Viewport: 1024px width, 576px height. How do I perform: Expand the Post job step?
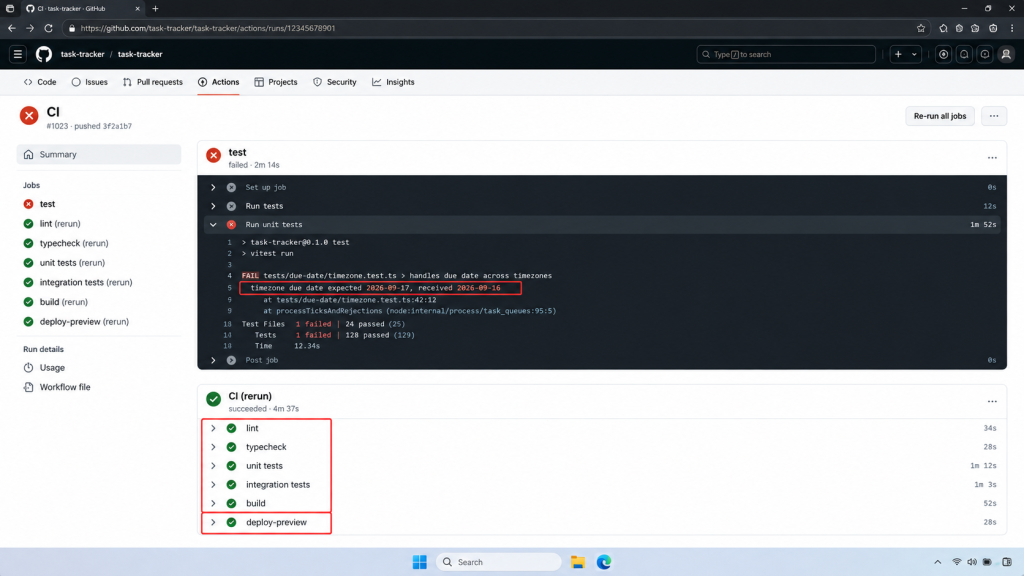click(x=213, y=360)
